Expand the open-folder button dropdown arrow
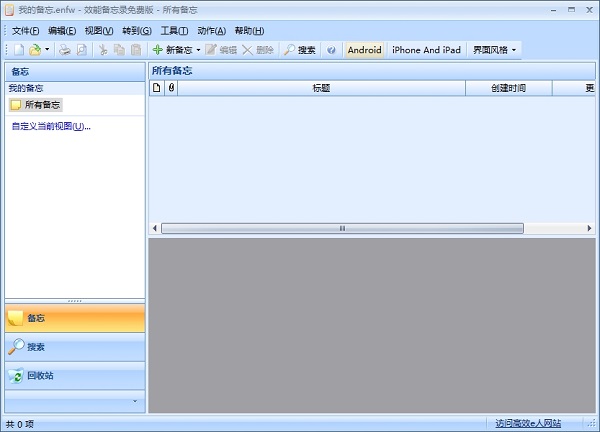 click(47, 49)
